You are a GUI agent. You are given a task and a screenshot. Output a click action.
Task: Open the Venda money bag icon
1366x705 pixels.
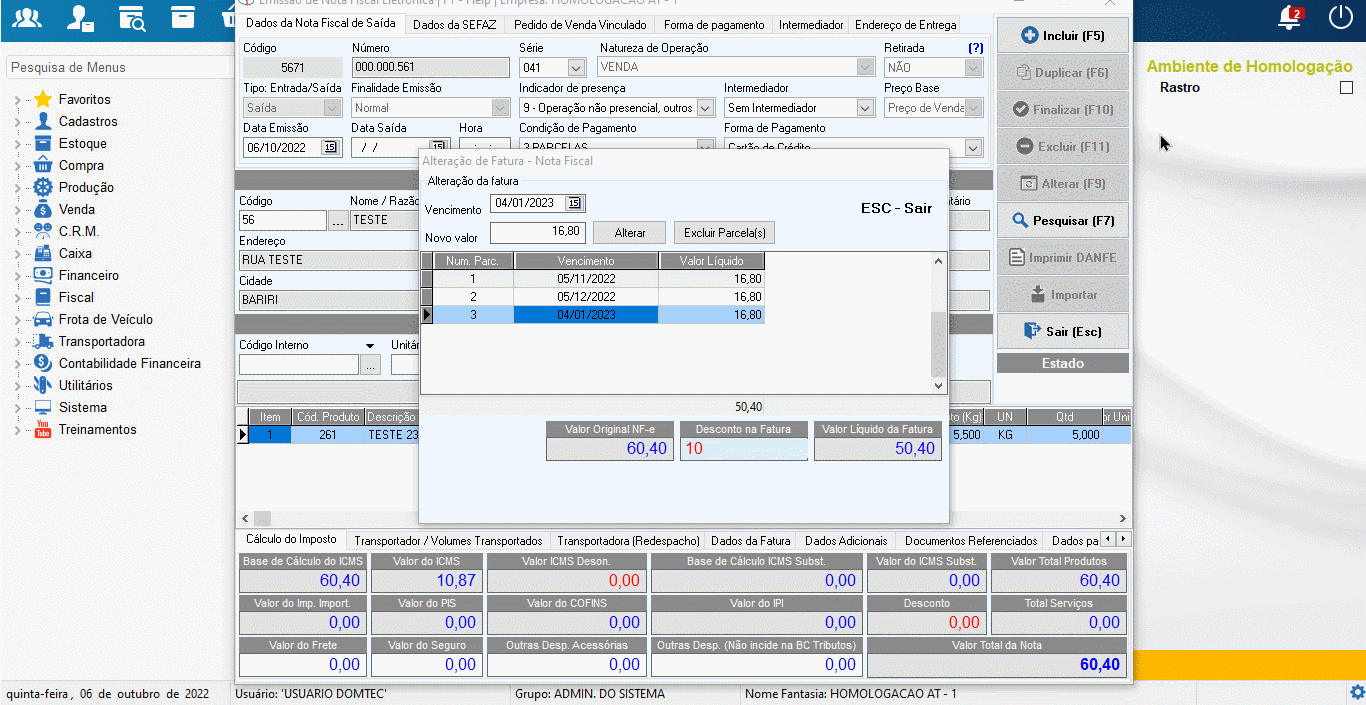pos(42,209)
